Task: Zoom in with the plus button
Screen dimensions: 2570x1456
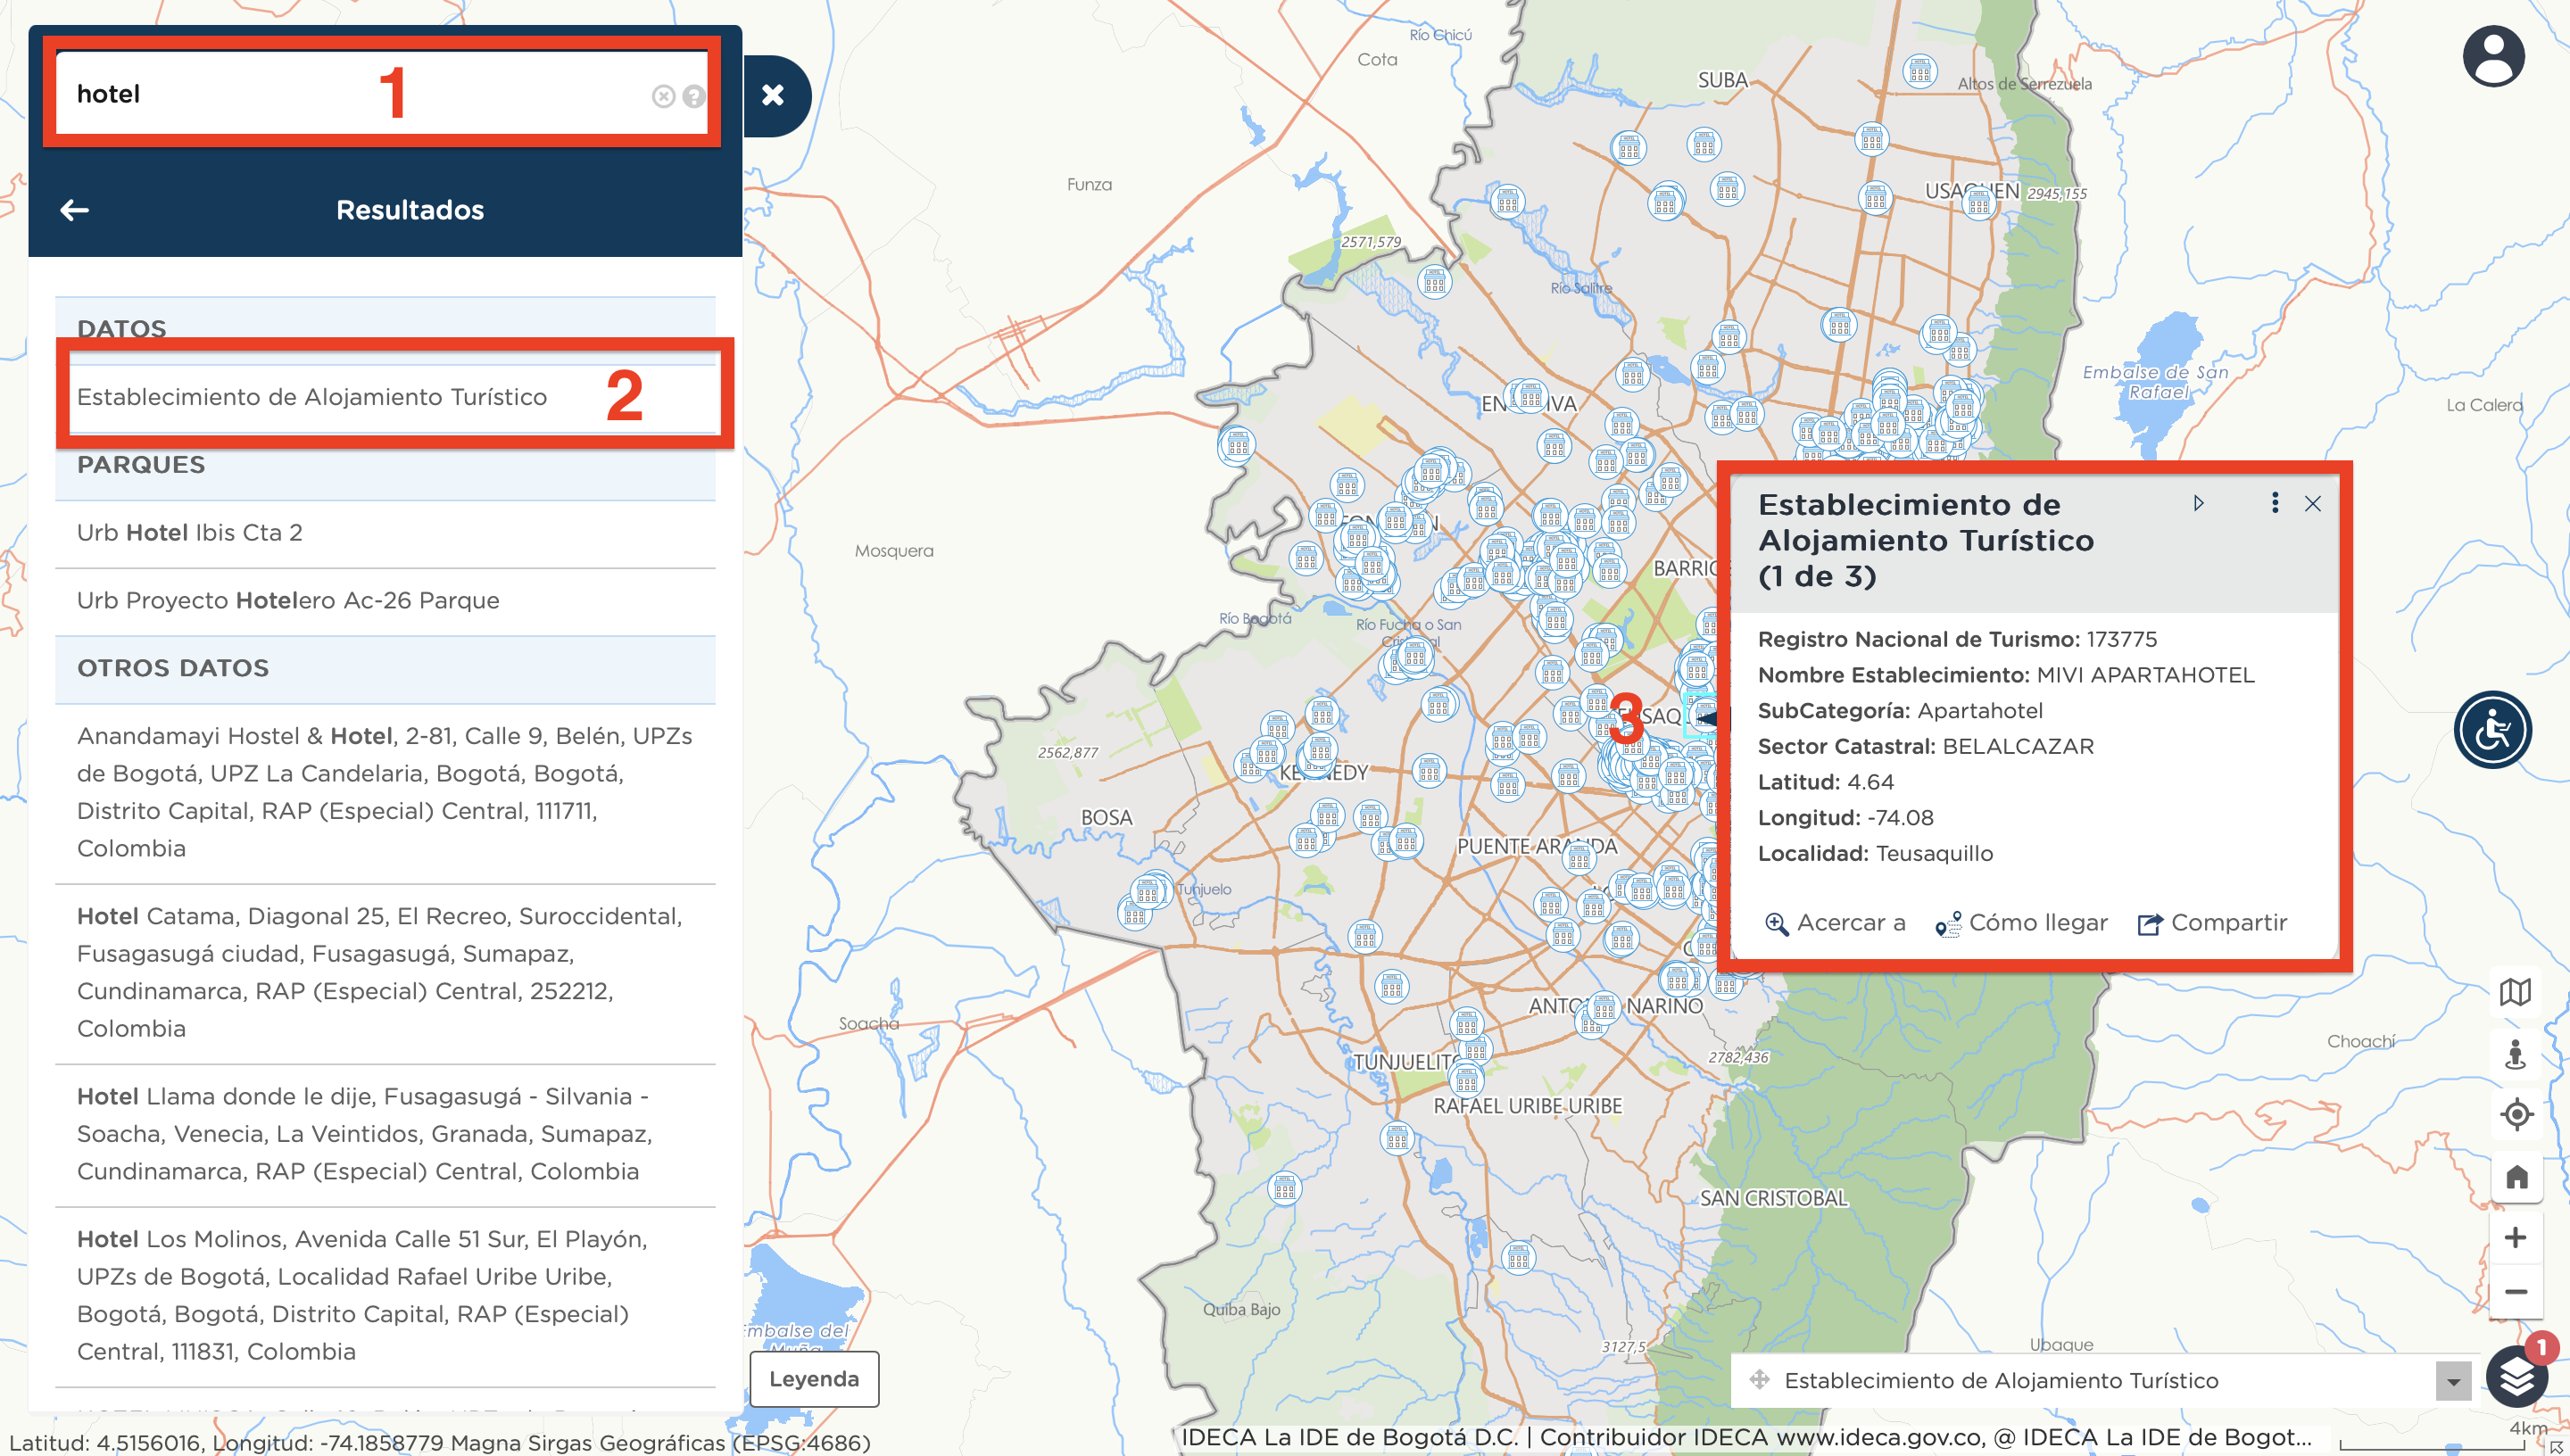Action: point(2515,1238)
